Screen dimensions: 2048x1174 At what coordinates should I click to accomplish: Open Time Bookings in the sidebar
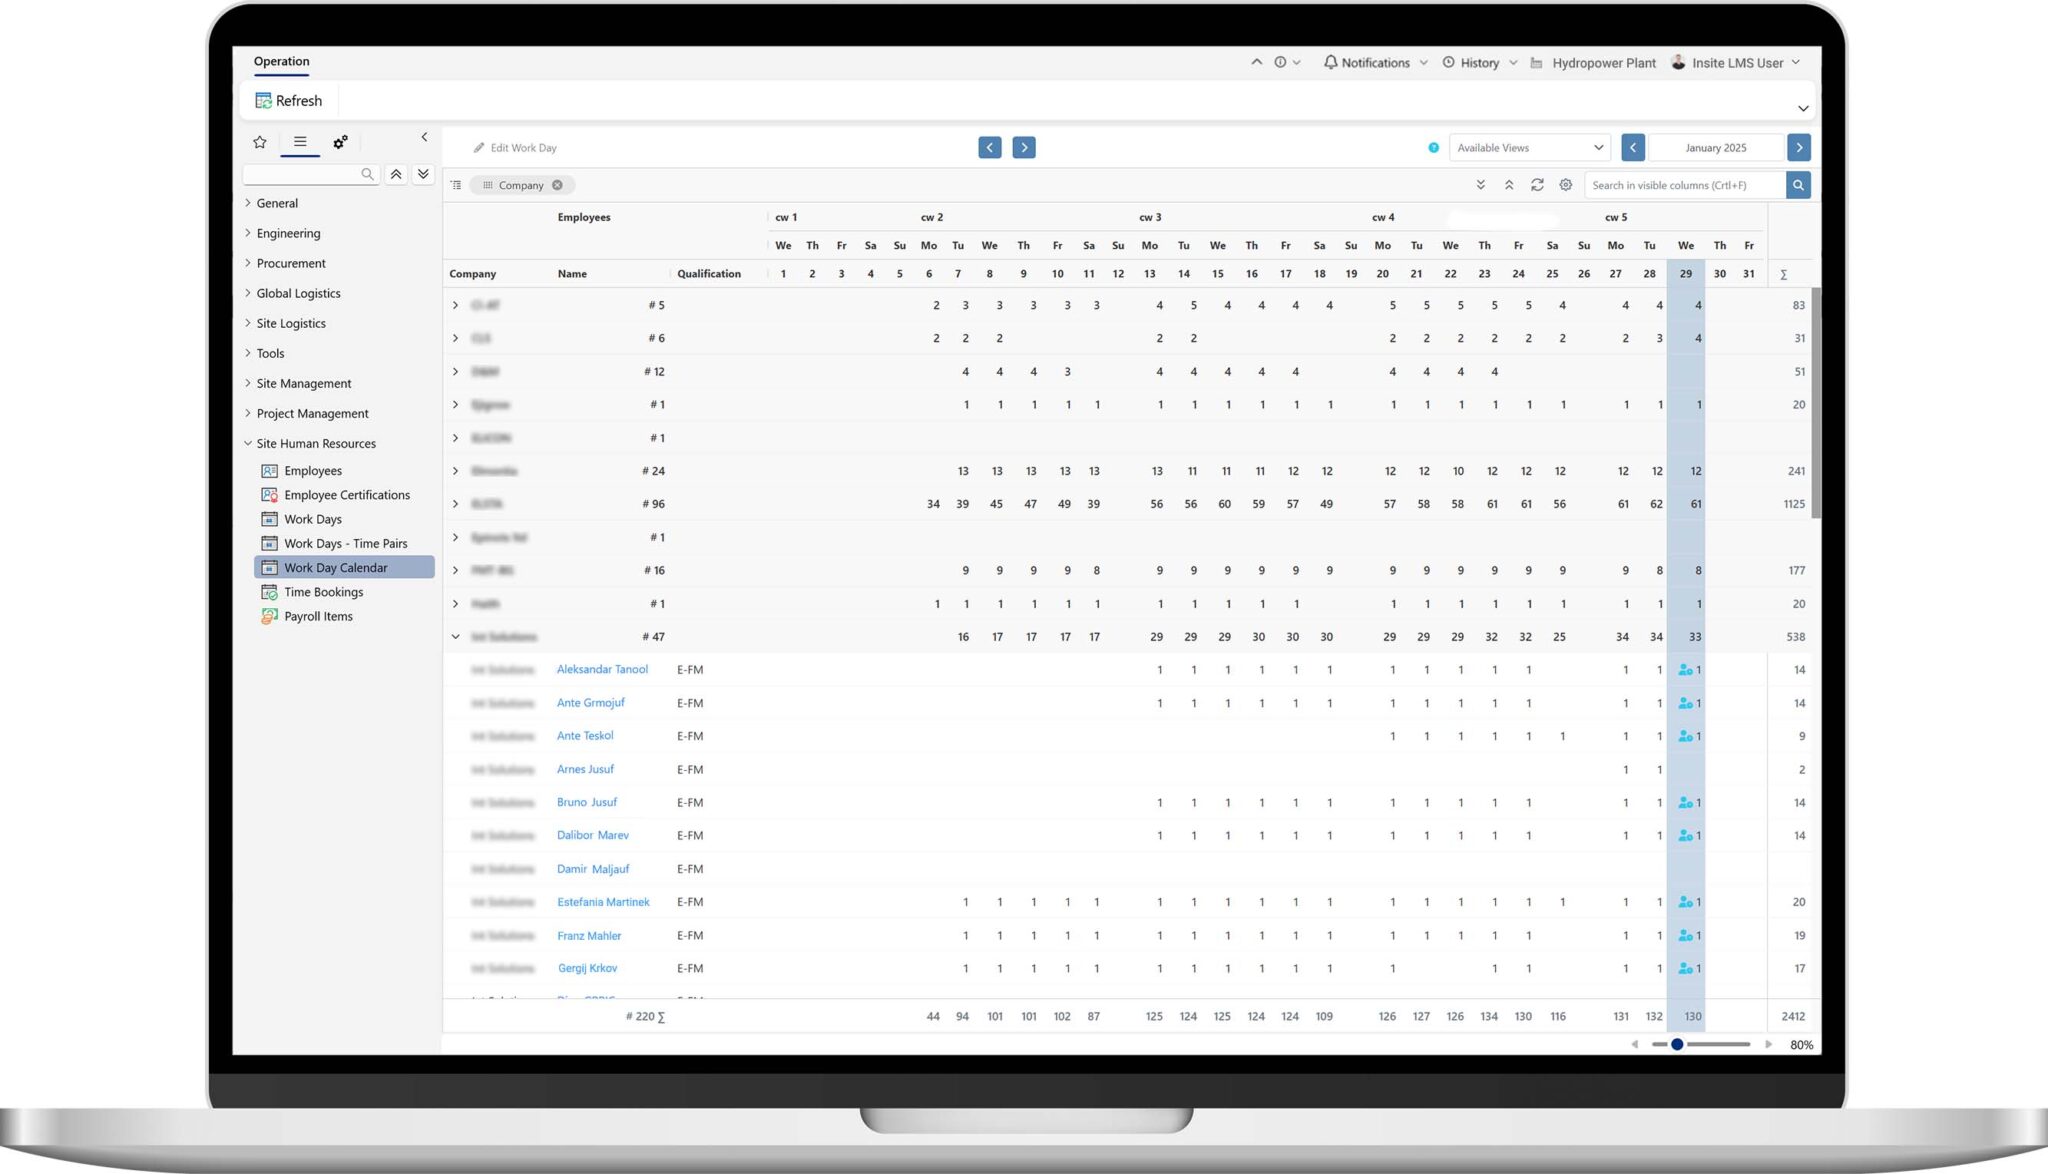click(x=269, y=591)
